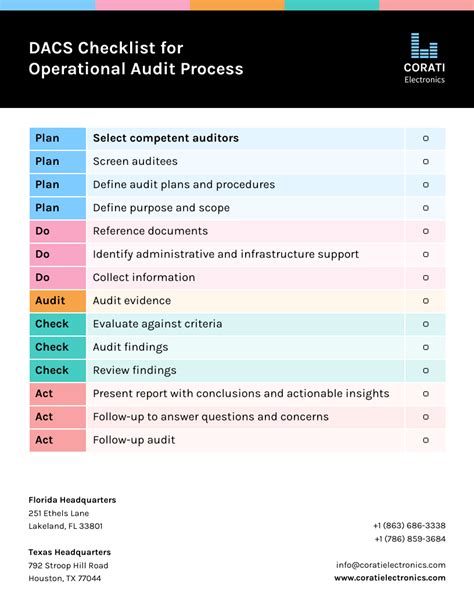Screen dimensions: 474x613
Task: Select the orange Audit label cell
Action: pos(57,301)
